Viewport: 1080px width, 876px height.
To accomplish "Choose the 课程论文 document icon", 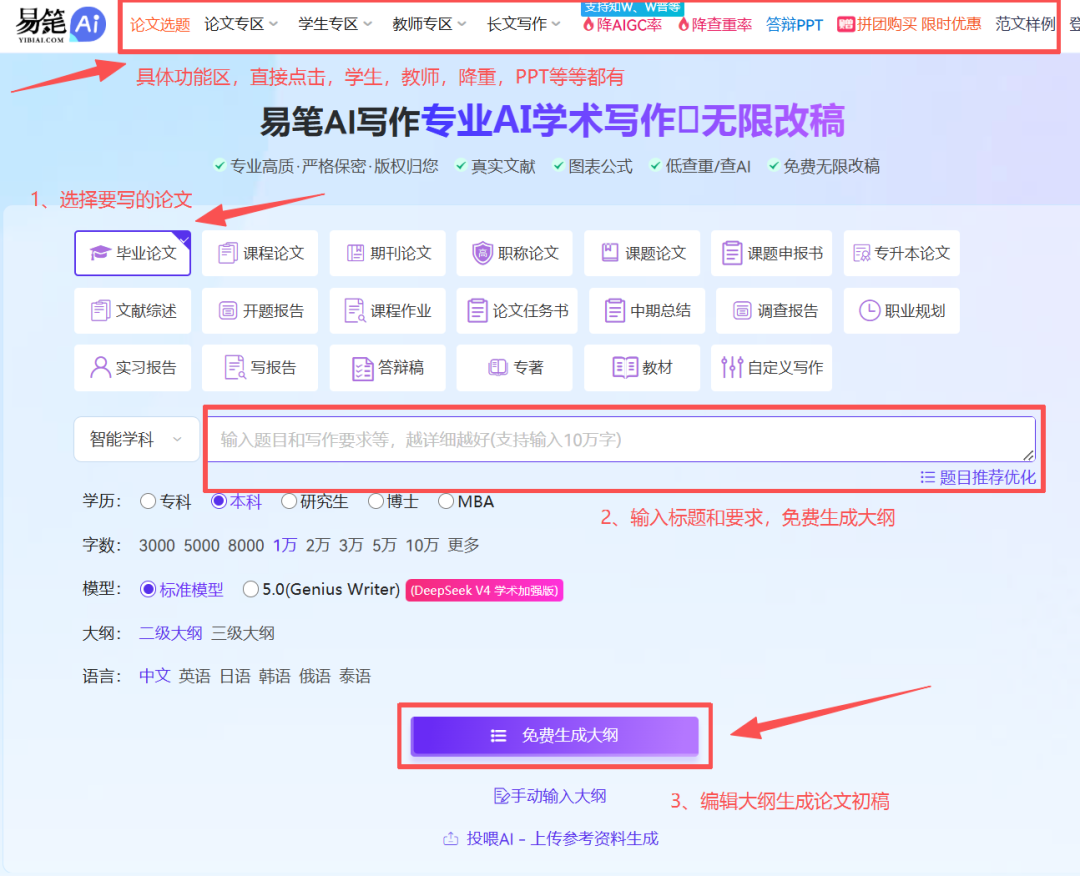I will (x=227, y=253).
